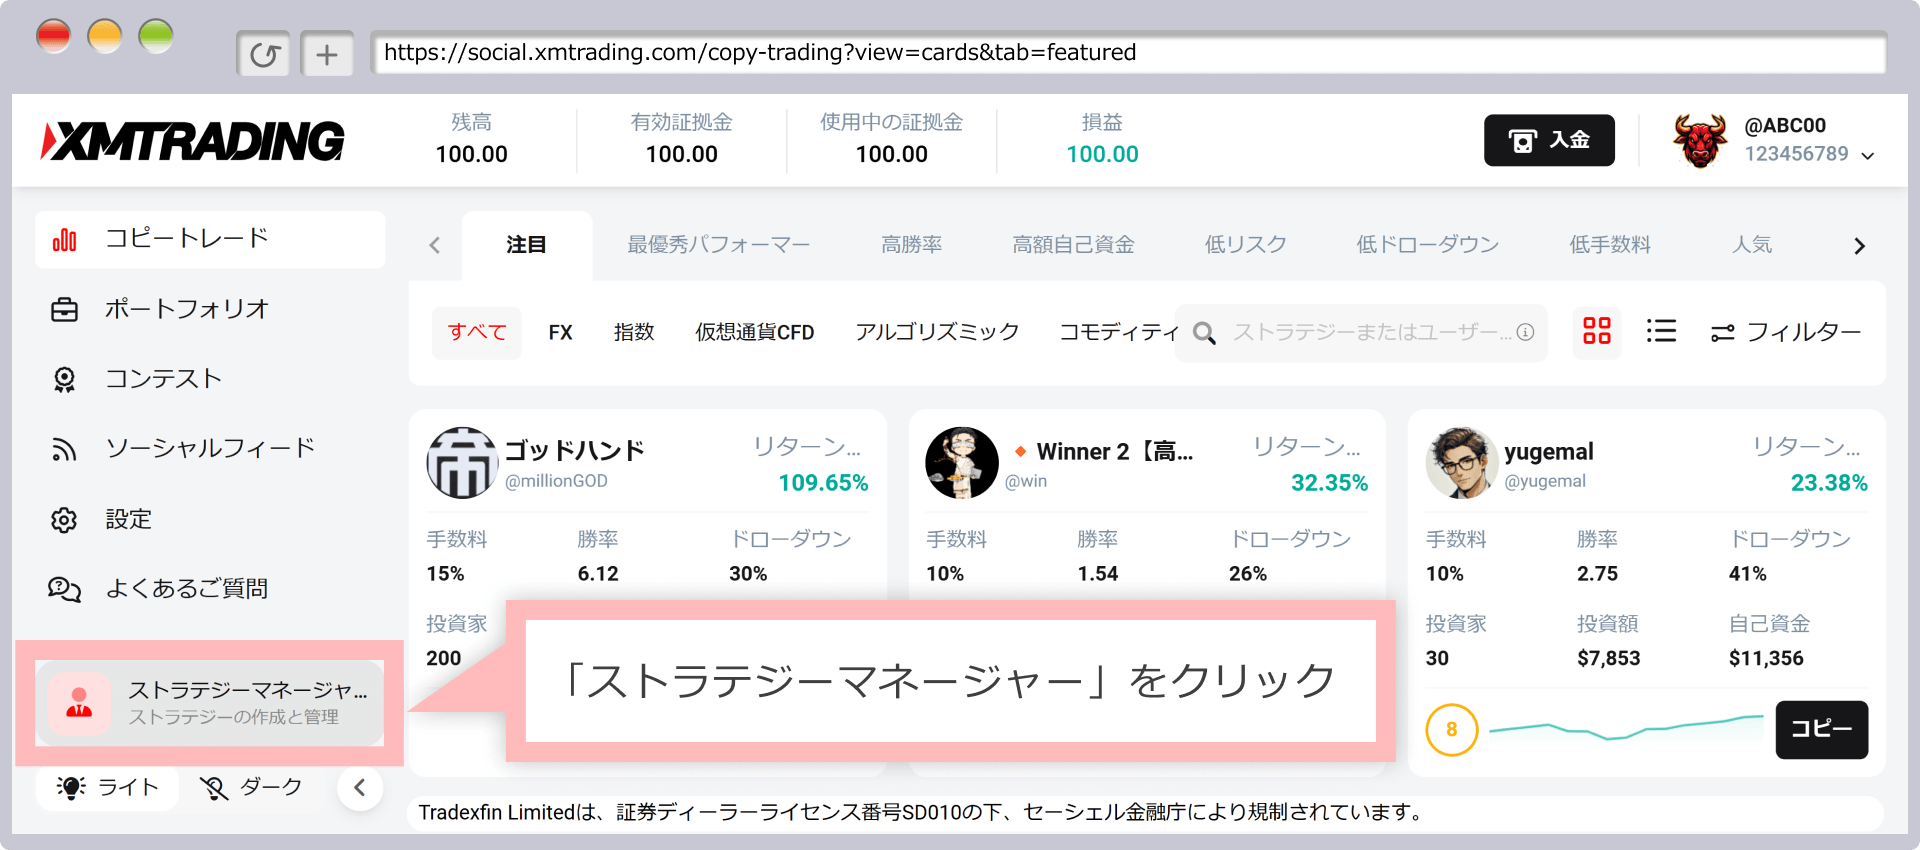Click the Strategy Manager (ストラテジーマネージャー) item
This screenshot has height=850, width=1920.
click(x=209, y=703)
